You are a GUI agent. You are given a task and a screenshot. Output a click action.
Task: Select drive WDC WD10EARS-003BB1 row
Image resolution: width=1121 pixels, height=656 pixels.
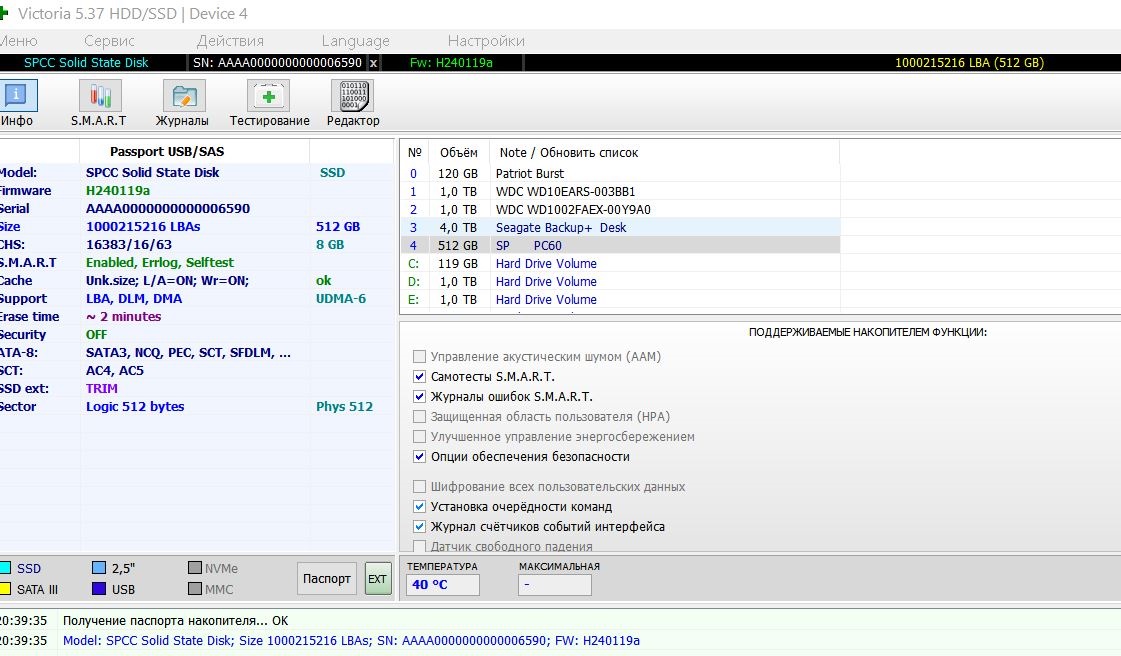click(620, 192)
